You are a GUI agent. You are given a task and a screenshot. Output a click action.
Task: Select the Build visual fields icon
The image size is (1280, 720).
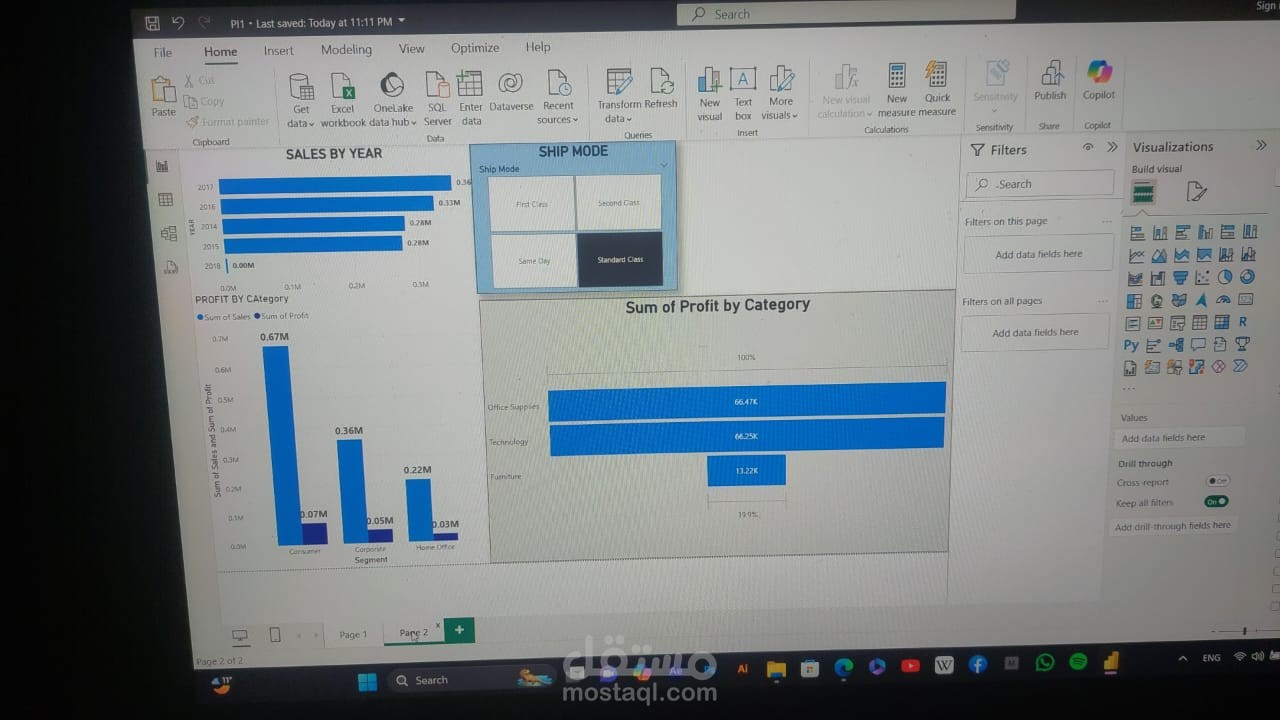tap(1143, 193)
